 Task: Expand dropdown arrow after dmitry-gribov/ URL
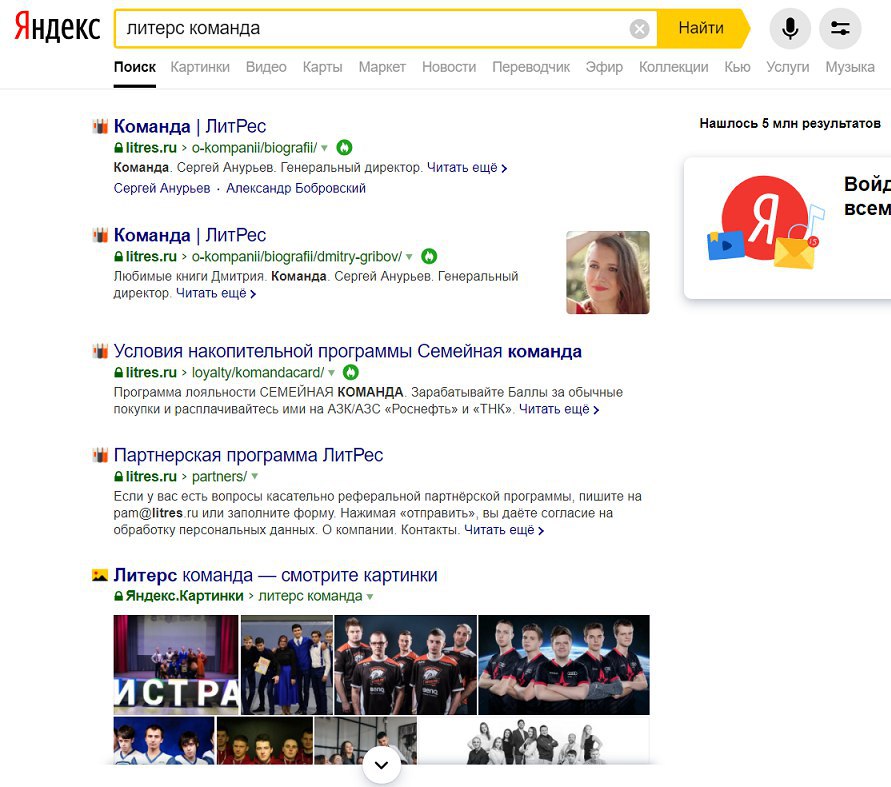pos(409,257)
